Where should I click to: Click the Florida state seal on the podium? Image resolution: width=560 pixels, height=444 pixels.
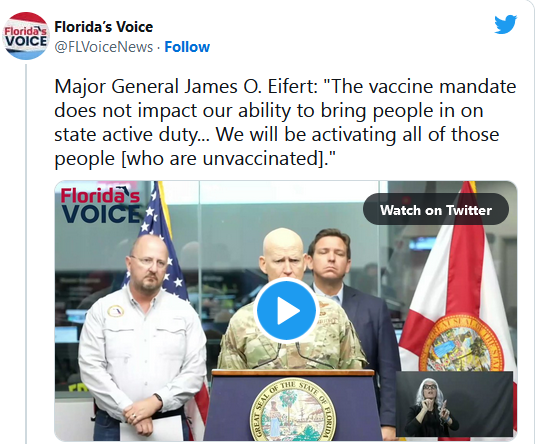293,411
